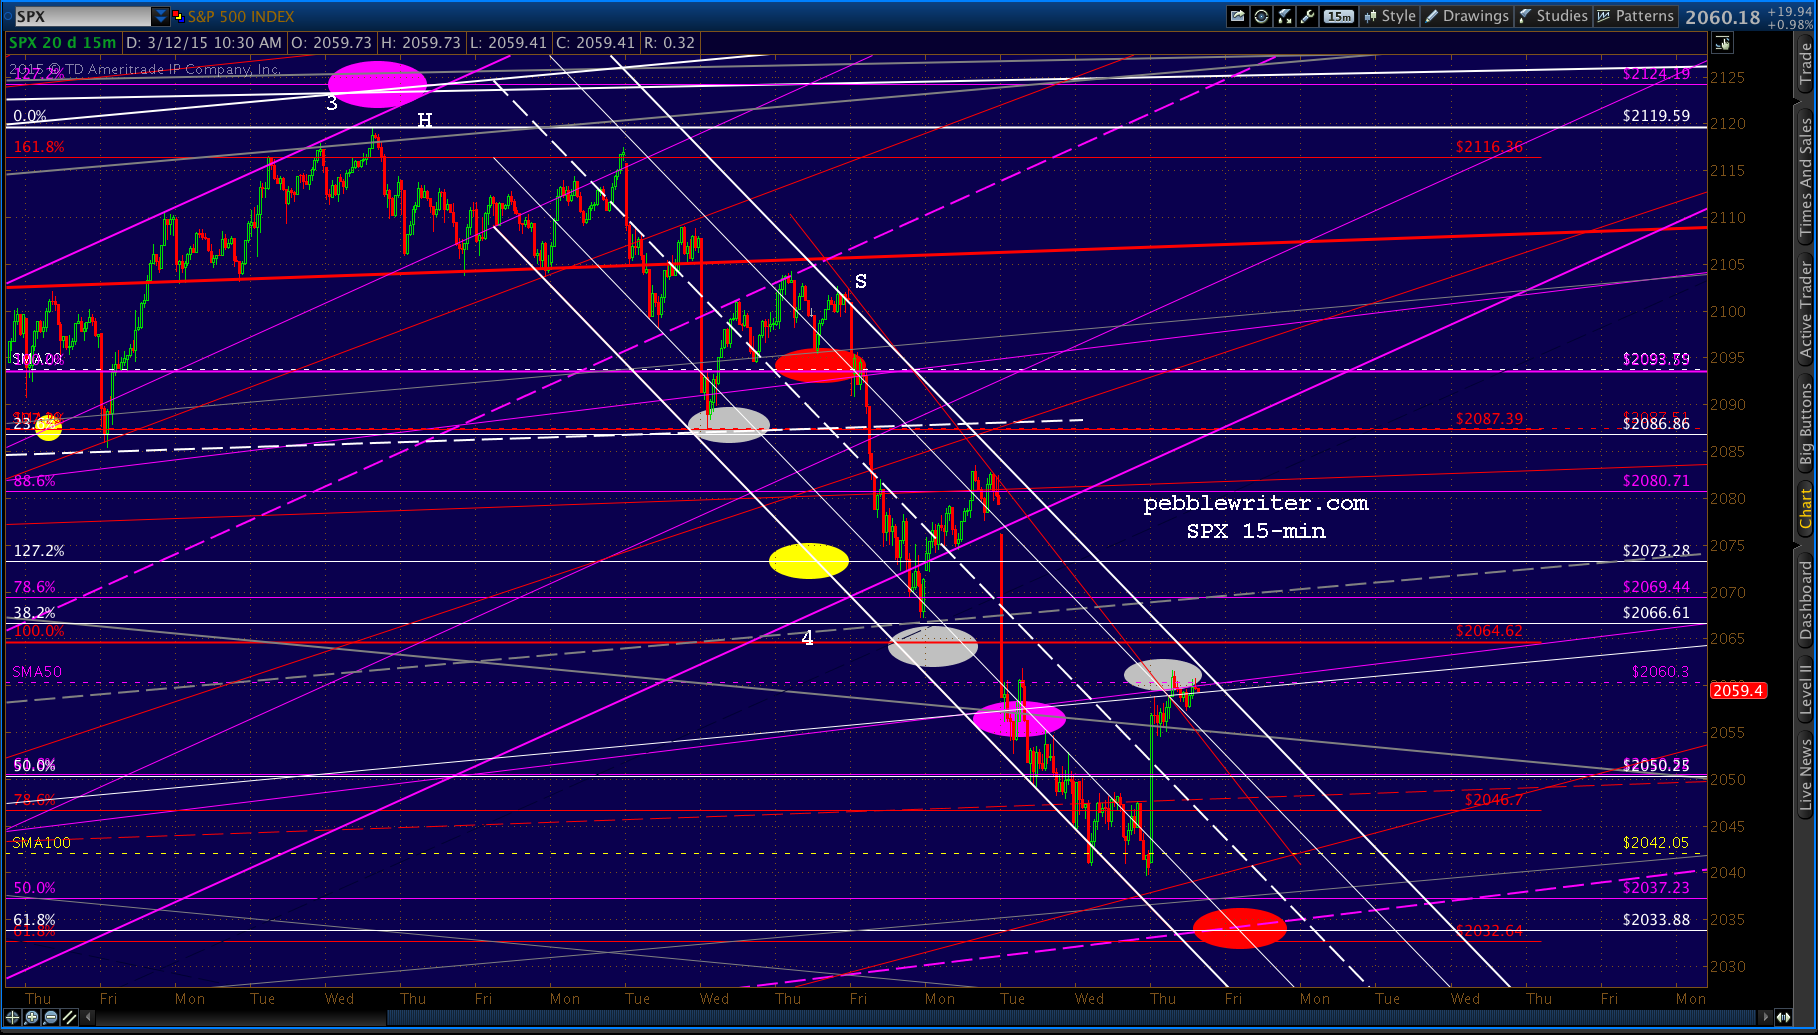Click the $2116.36 level label
This screenshot has height=1035, width=1818.
click(1489, 147)
